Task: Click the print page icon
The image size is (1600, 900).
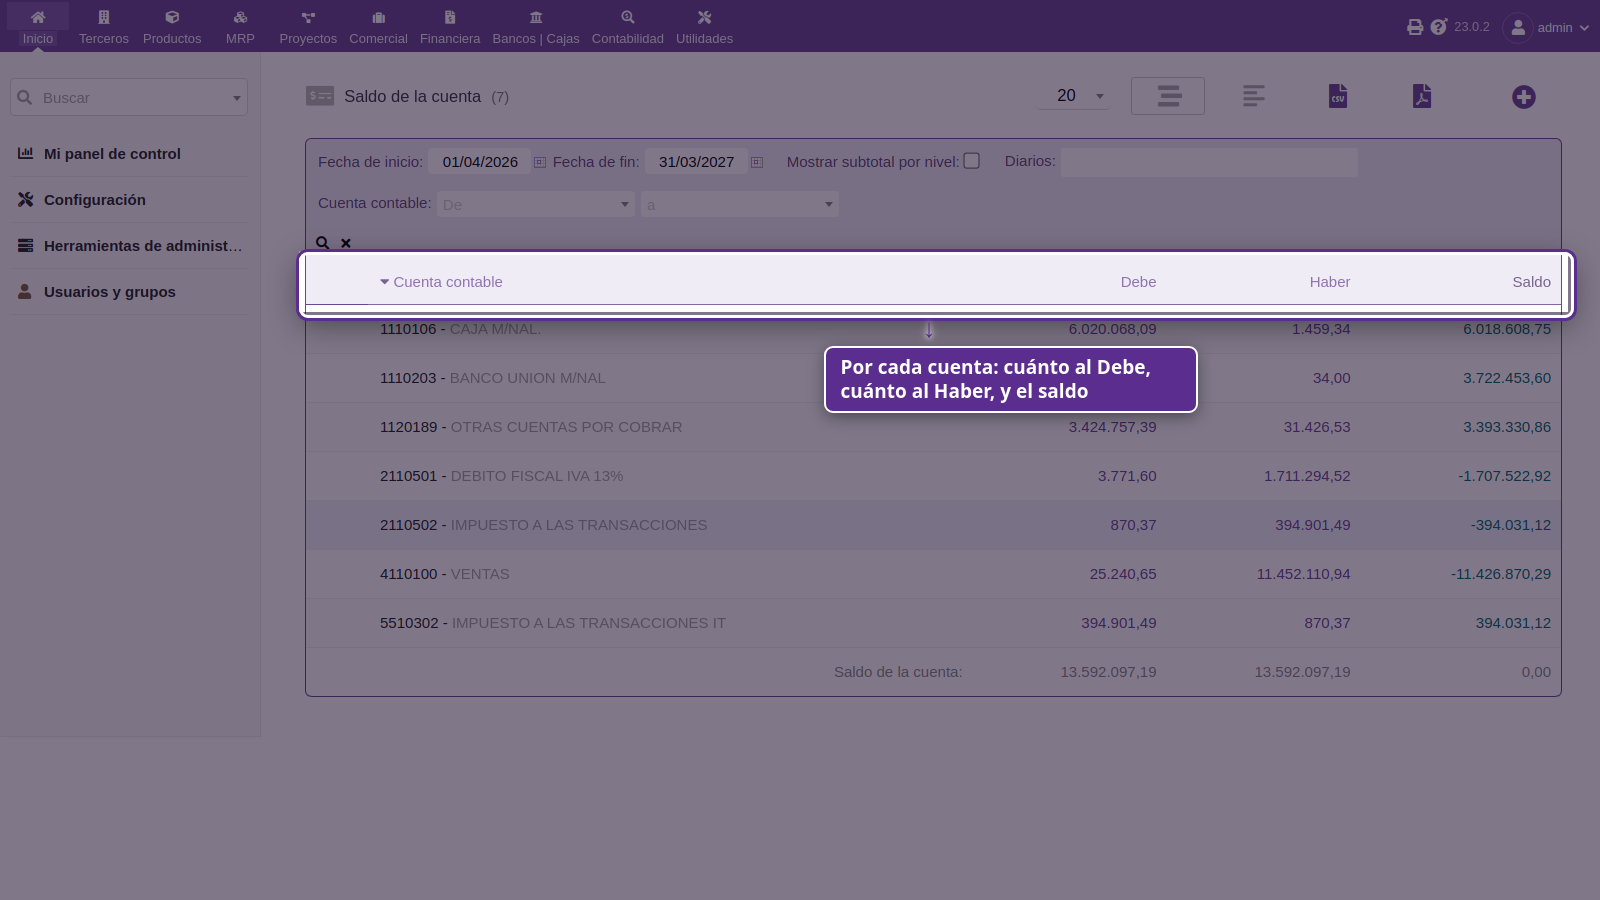Action: click(1415, 27)
